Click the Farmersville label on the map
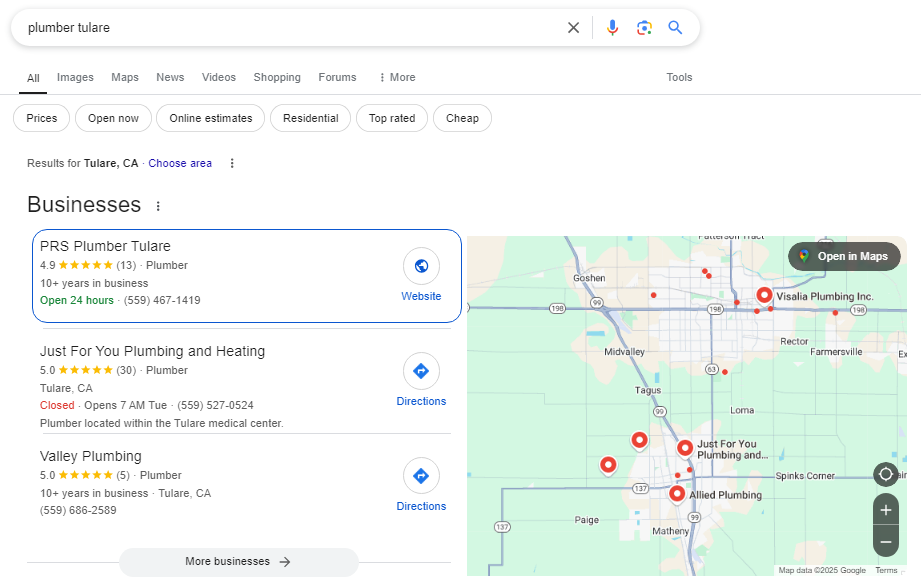The width and height of the screenshot is (921, 587). point(836,352)
